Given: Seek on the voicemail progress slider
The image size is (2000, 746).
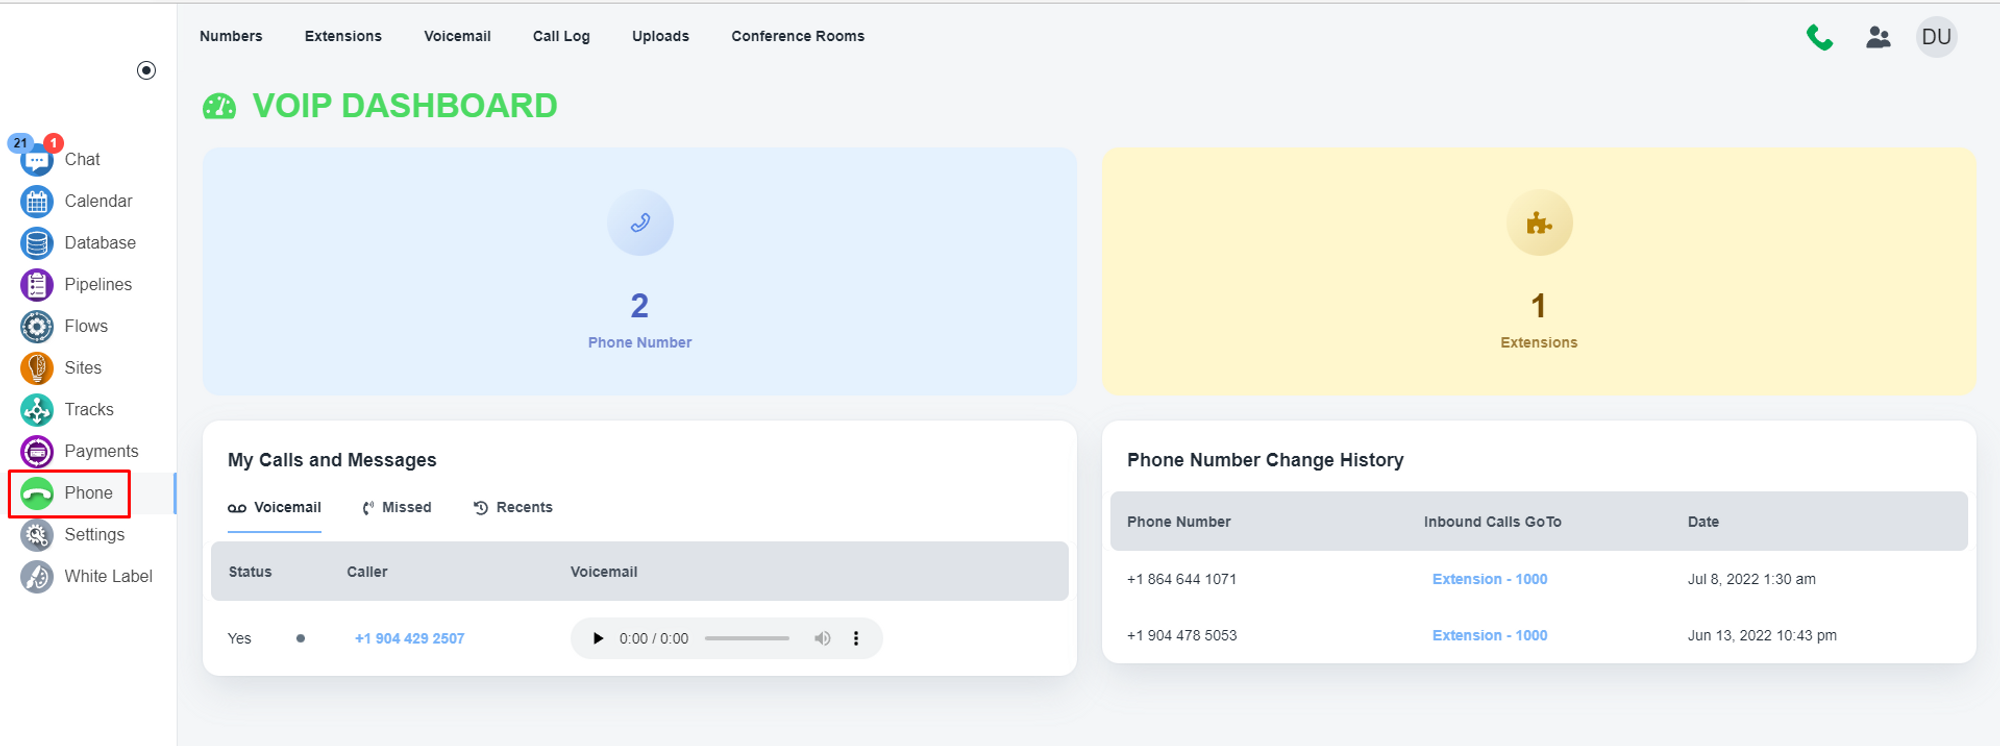Looking at the screenshot, I should (746, 639).
